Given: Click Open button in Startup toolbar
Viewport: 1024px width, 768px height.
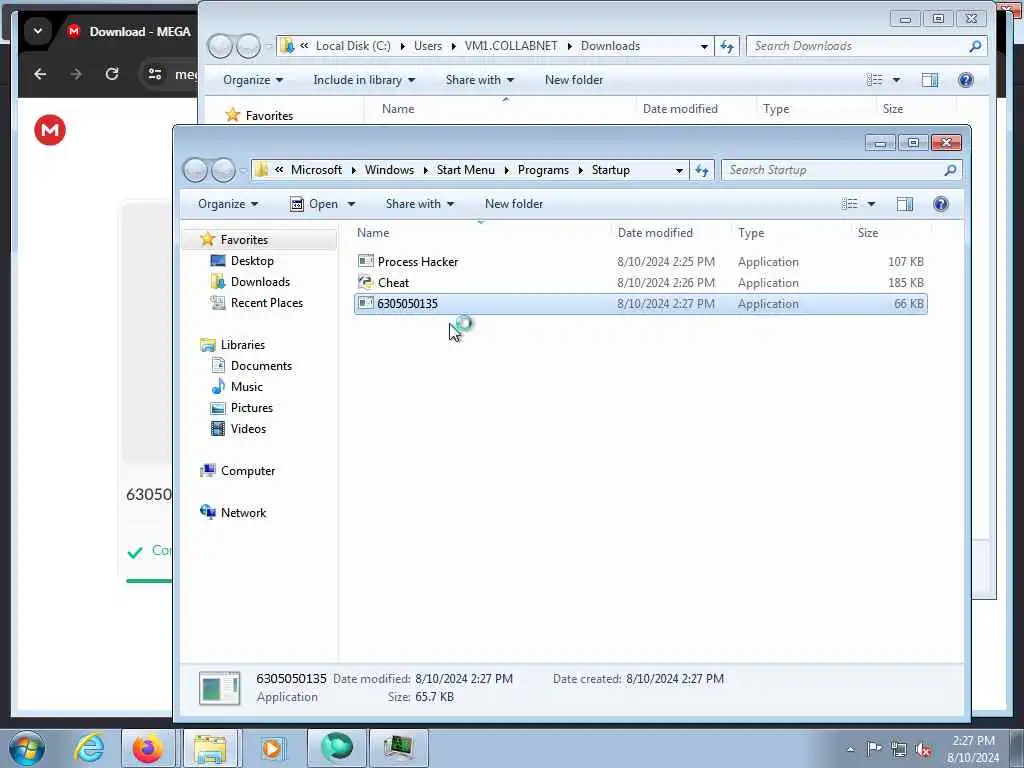Looking at the screenshot, I should (315, 204).
